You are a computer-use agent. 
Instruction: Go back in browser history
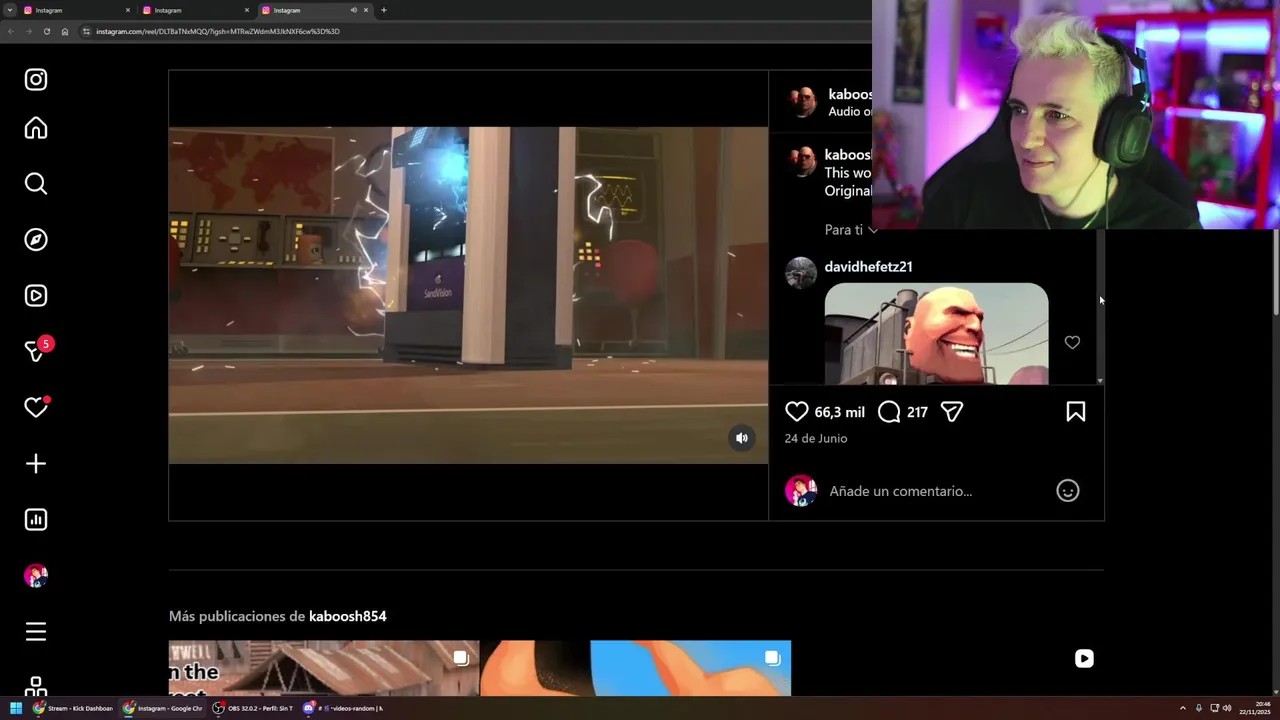10,31
